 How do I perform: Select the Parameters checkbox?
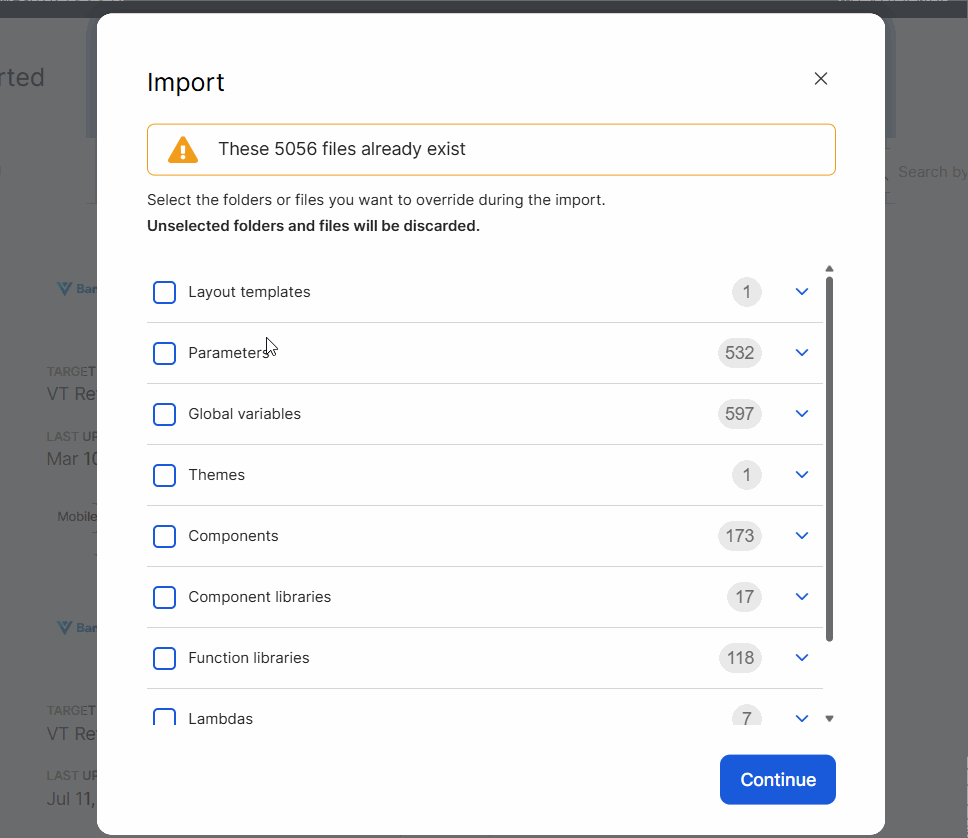164,353
